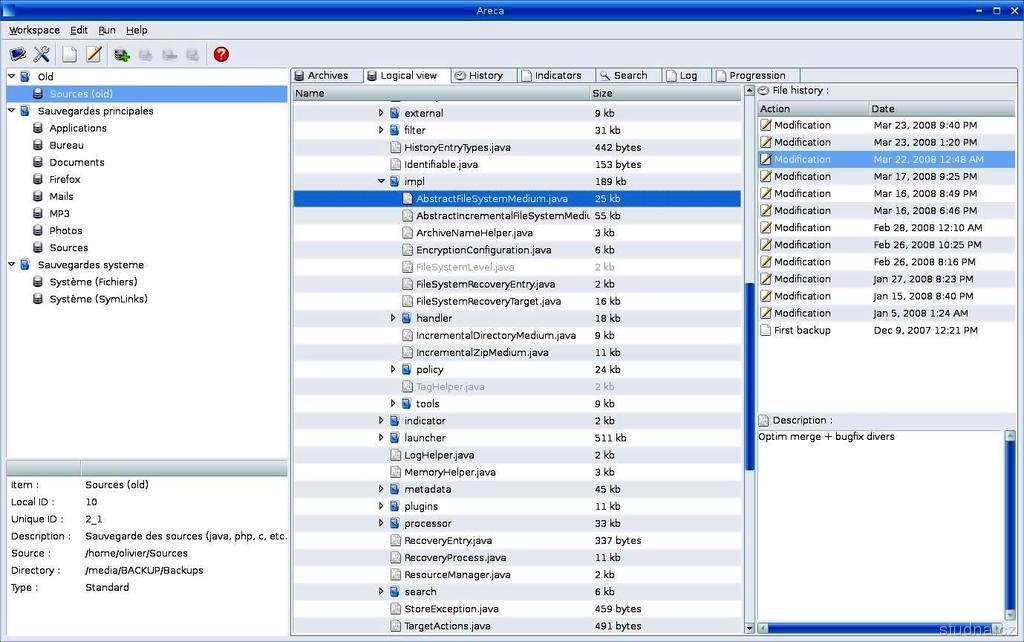Viewport: 1024px width, 642px height.
Task: Click the Description text area
Action: [x=880, y=520]
